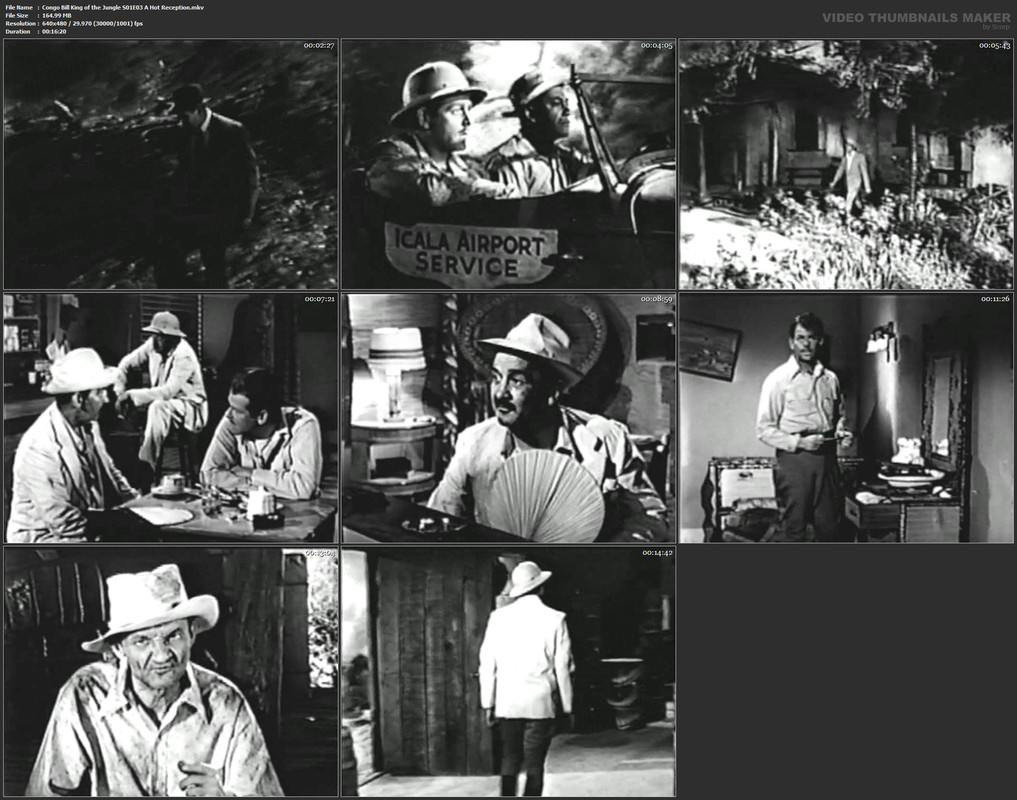Click the 00:04:05 timestamp label
The width and height of the screenshot is (1017, 800).
pyautogui.click(x=656, y=45)
